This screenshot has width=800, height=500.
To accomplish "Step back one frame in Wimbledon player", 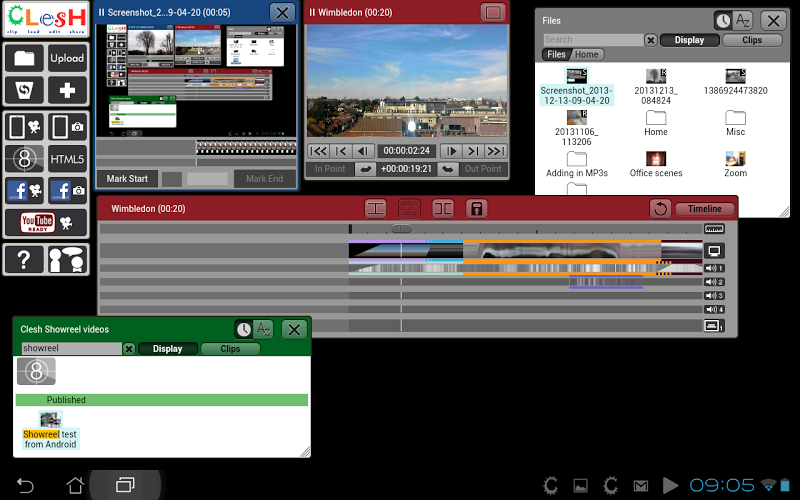I will [363, 151].
